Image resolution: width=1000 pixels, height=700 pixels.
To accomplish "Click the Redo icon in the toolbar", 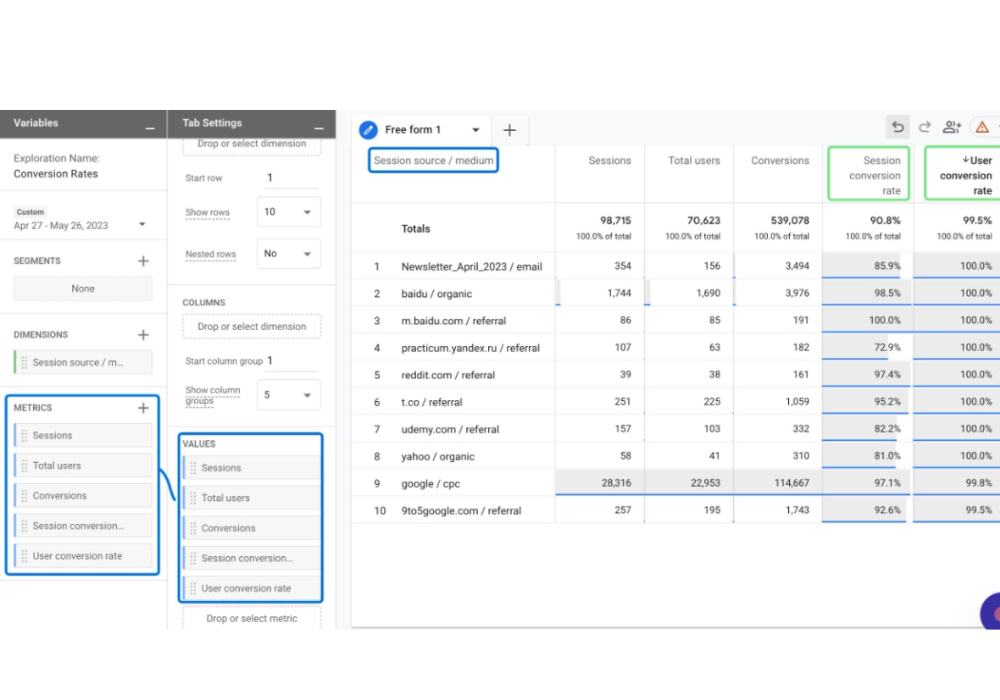I will click(x=924, y=127).
